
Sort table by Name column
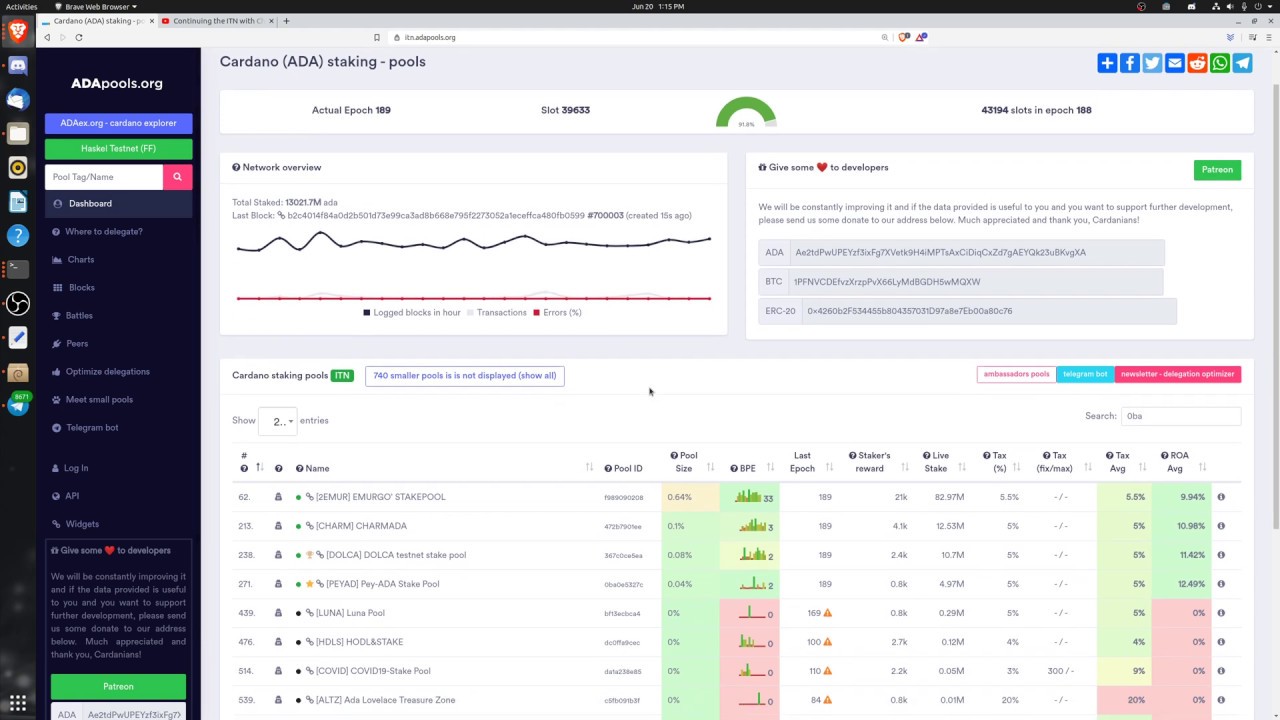pyautogui.click(x=589, y=468)
